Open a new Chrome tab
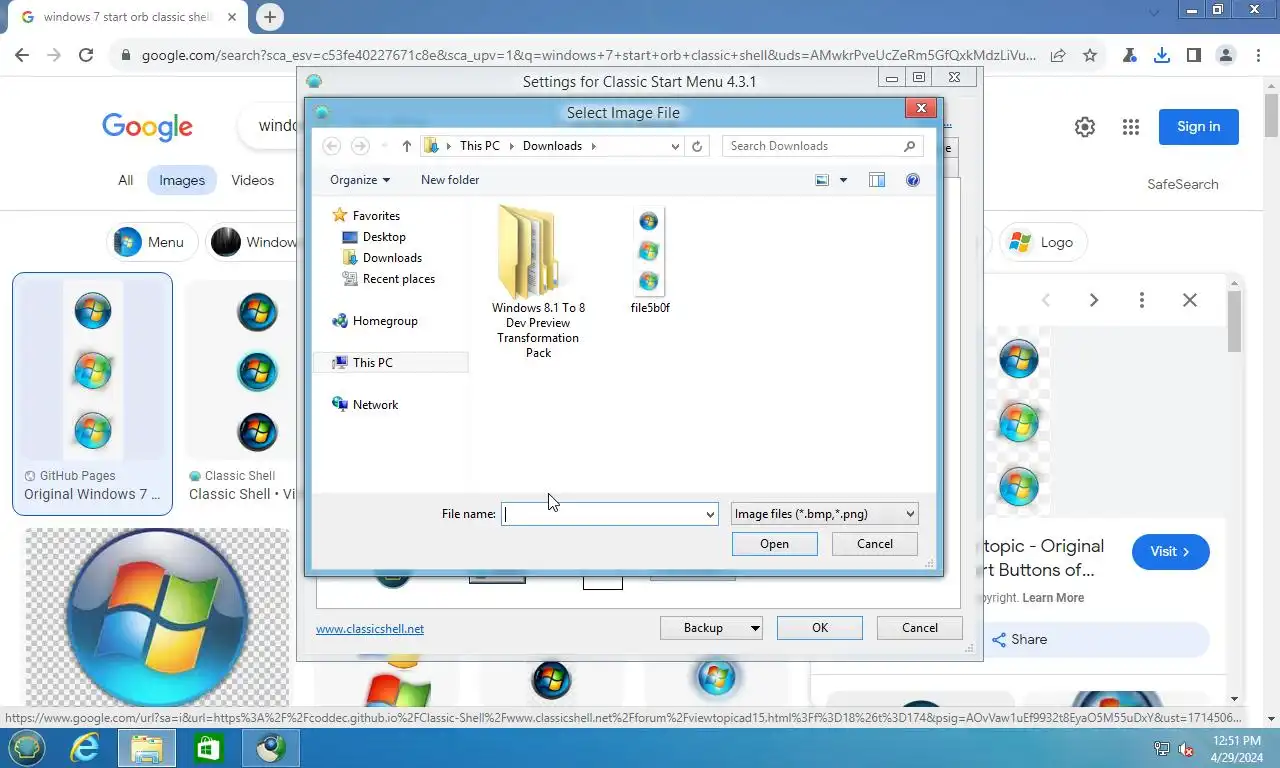1280x768 pixels. (270, 17)
